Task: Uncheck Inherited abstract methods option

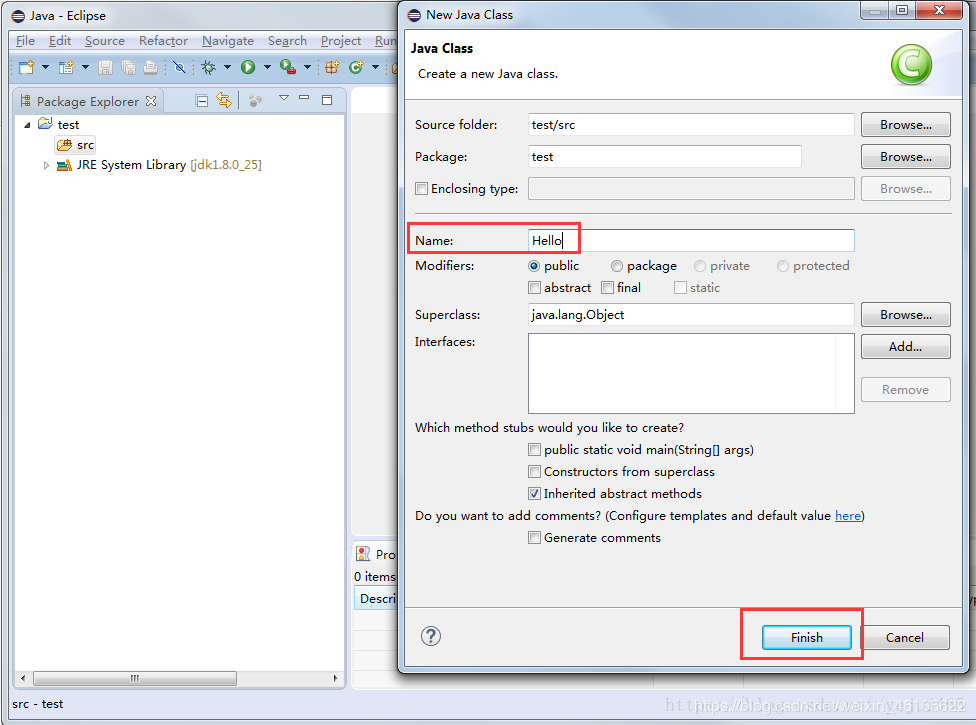Action: click(x=534, y=493)
